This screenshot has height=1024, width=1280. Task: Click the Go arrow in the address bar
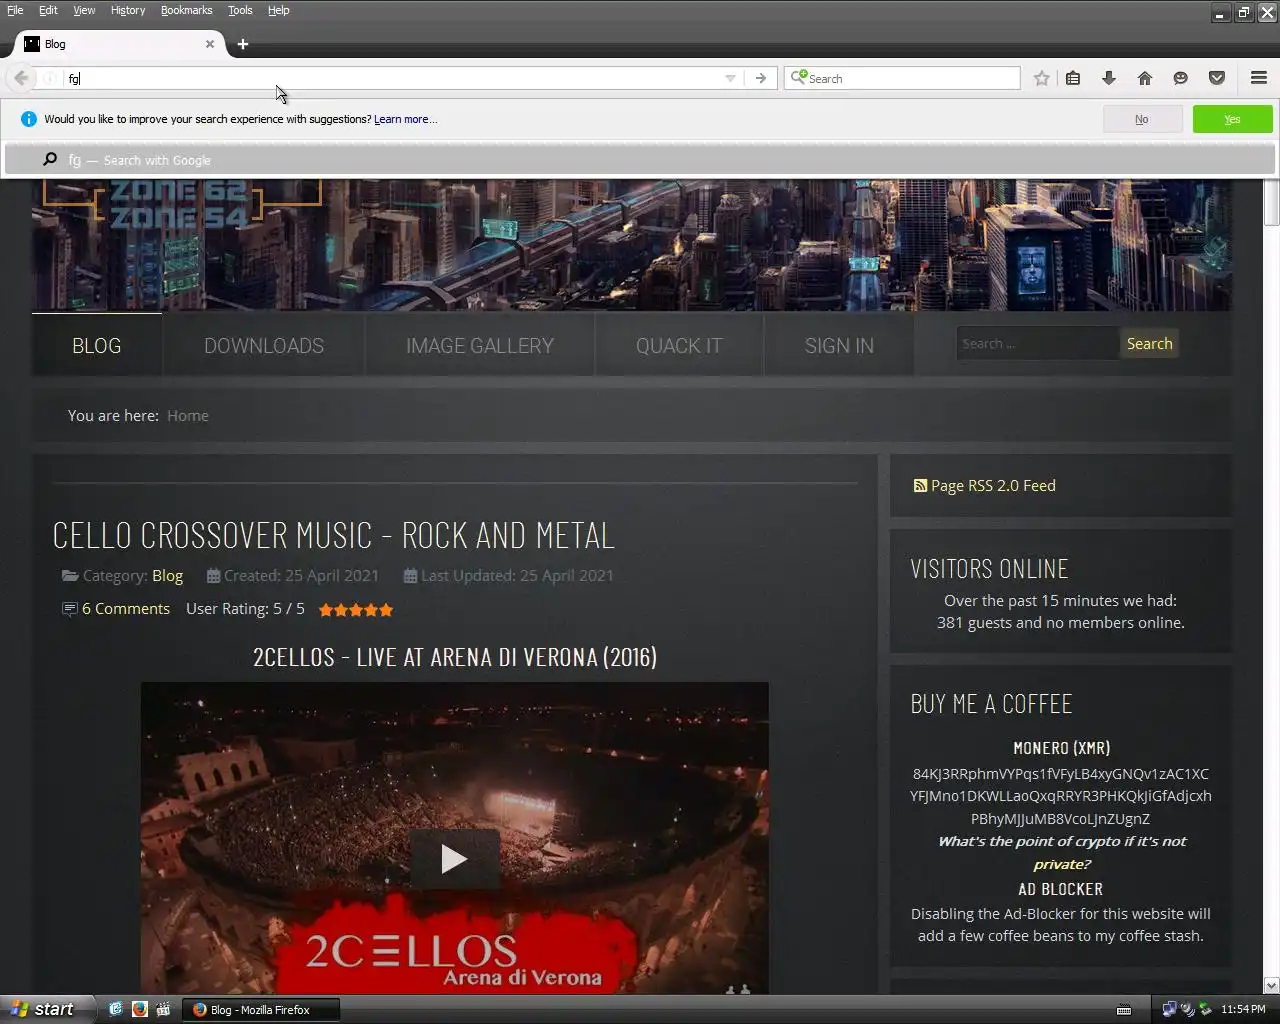coord(761,78)
